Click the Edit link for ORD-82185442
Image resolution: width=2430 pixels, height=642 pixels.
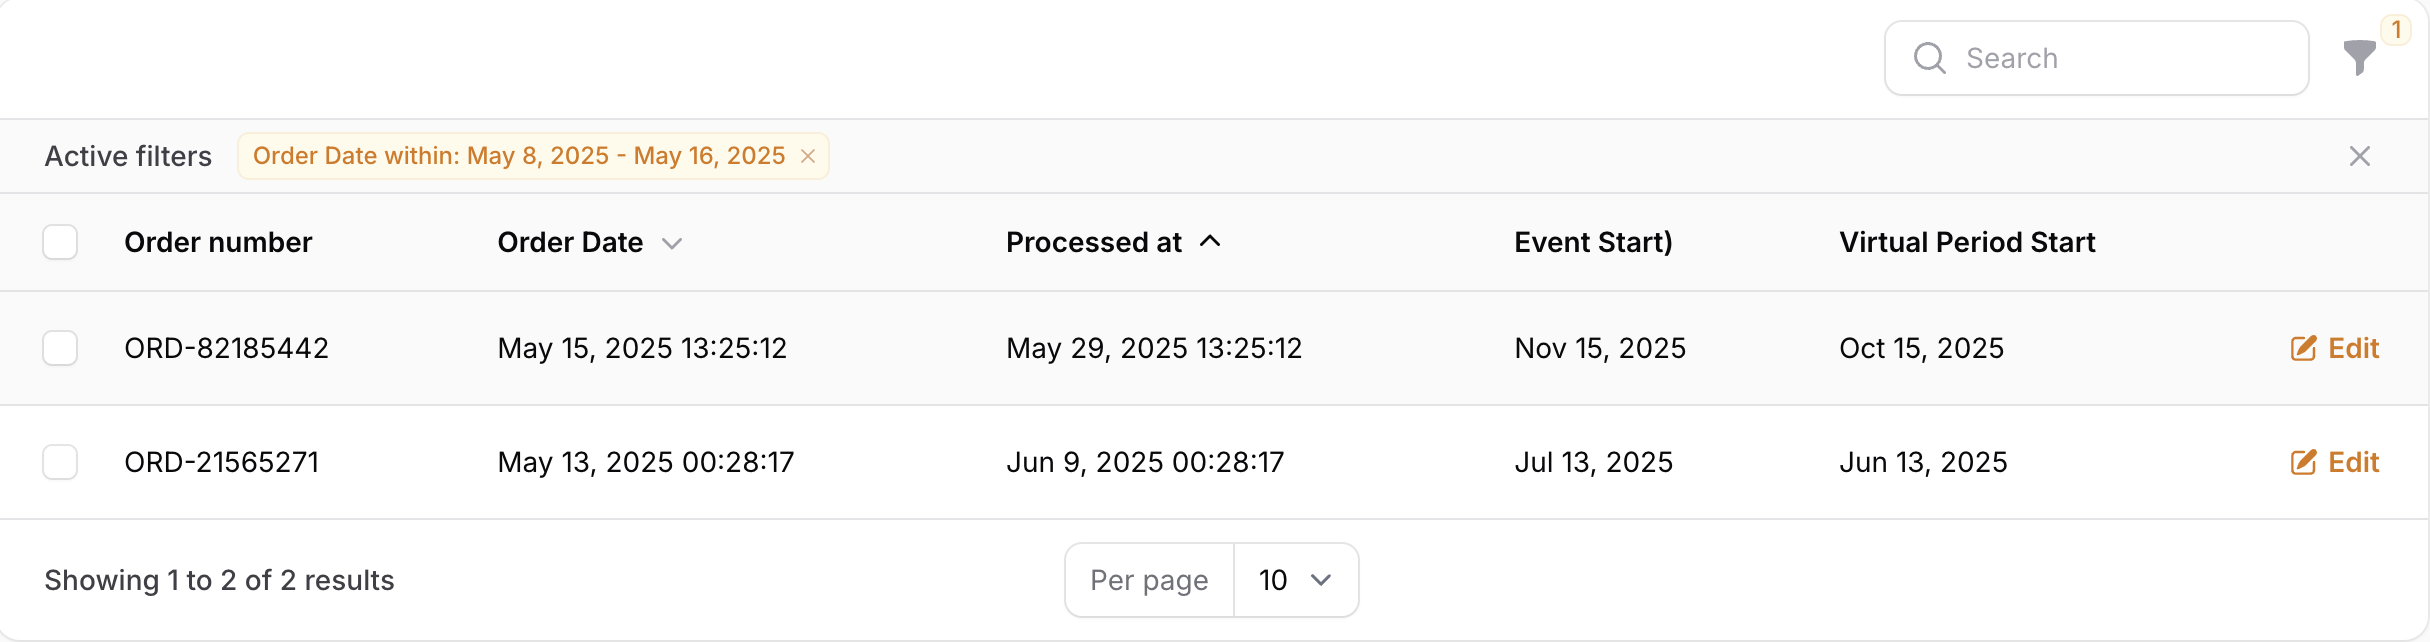2353,348
